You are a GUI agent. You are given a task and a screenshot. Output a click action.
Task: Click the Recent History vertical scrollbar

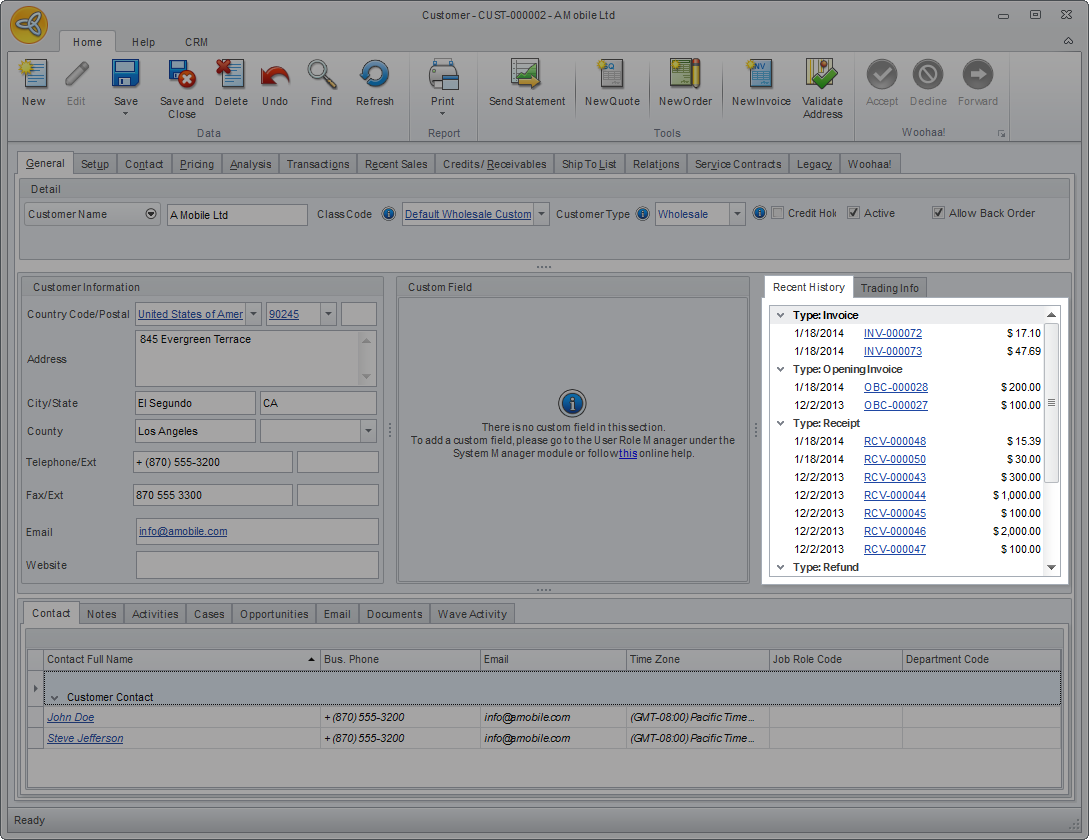pyautogui.click(x=1051, y=402)
